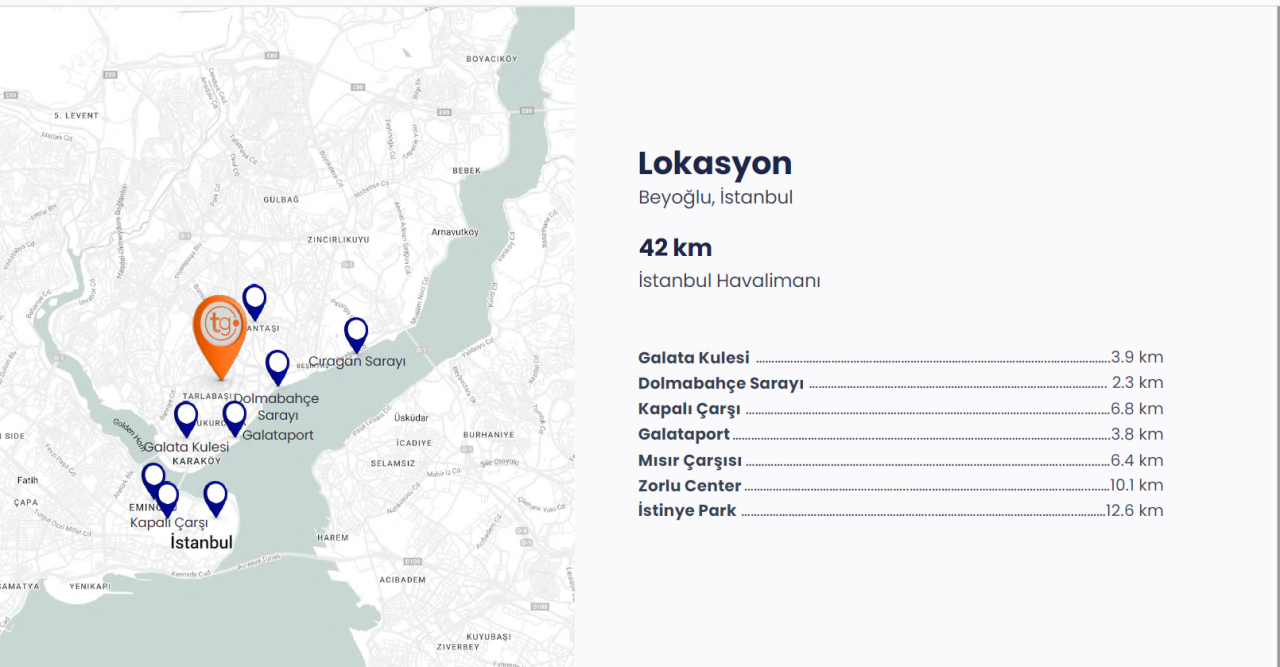Click Kapalı Çarşı entry in distance list
This screenshot has width=1280, height=667.
pyautogui.click(x=689, y=409)
